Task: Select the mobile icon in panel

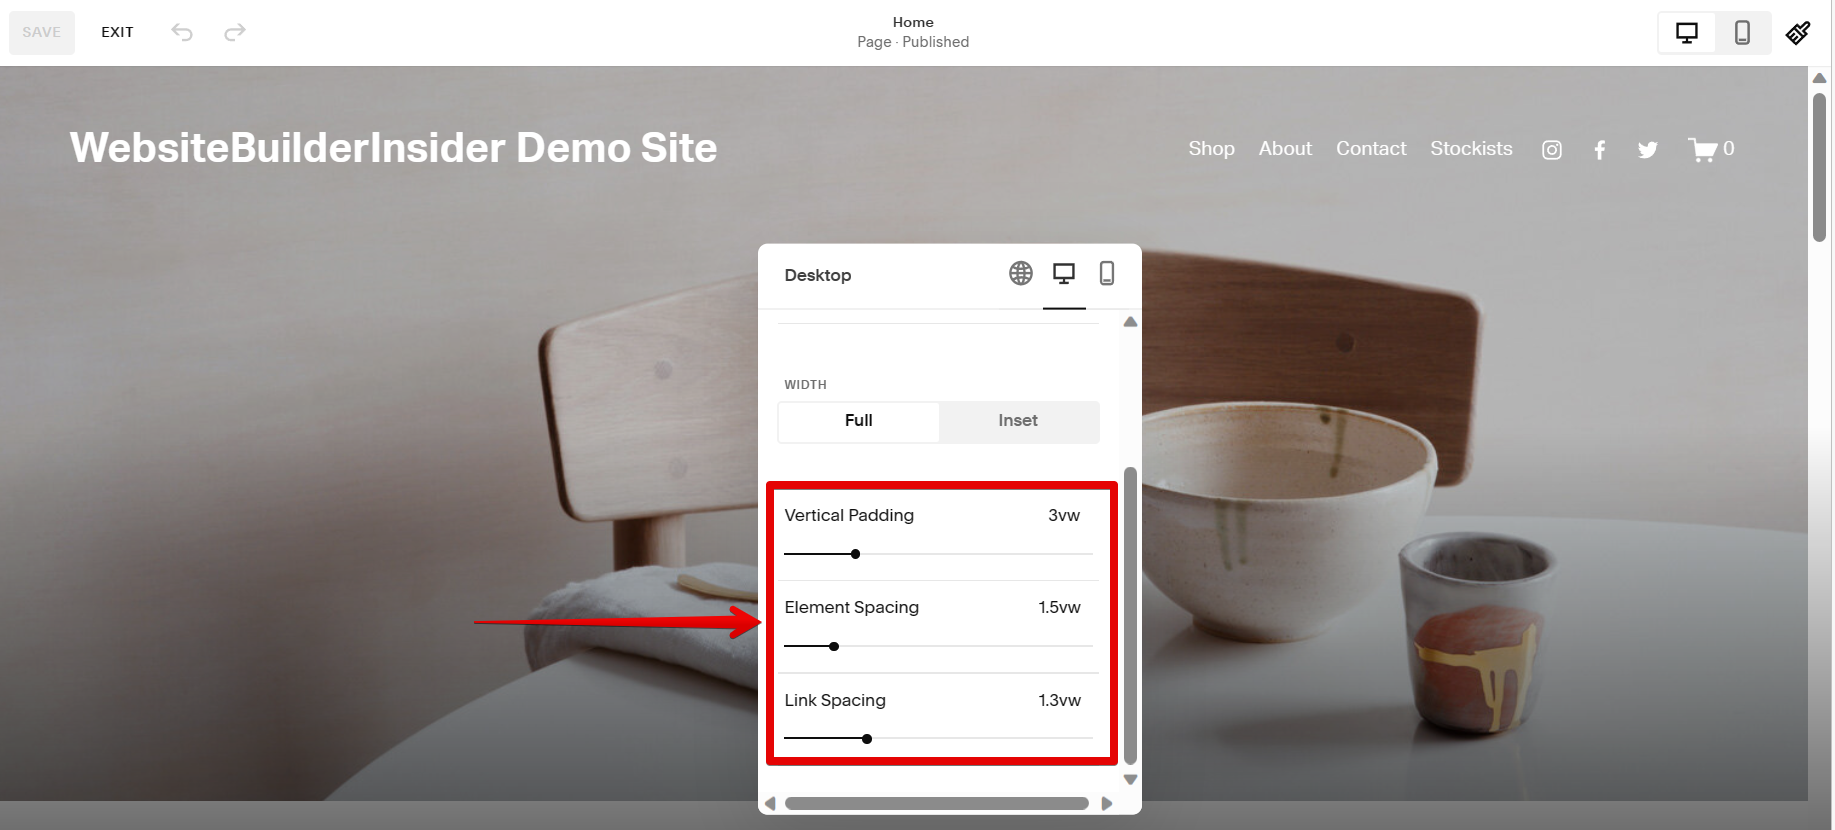Action: pos(1107,274)
